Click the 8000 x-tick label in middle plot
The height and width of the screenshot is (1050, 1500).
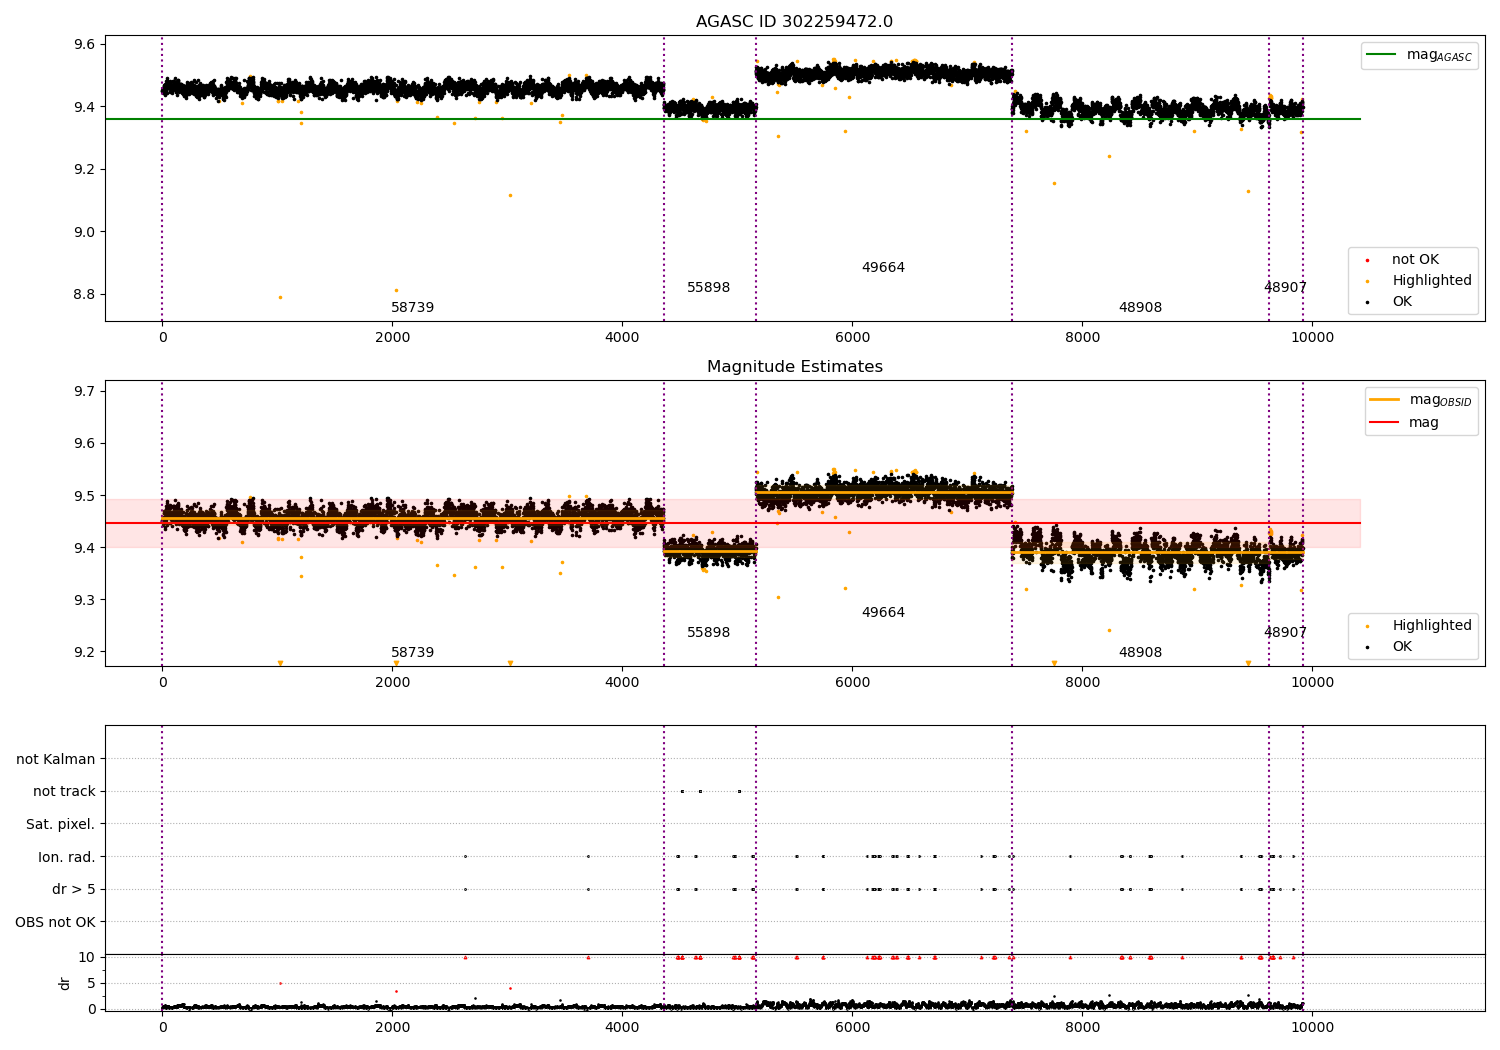1082,683
